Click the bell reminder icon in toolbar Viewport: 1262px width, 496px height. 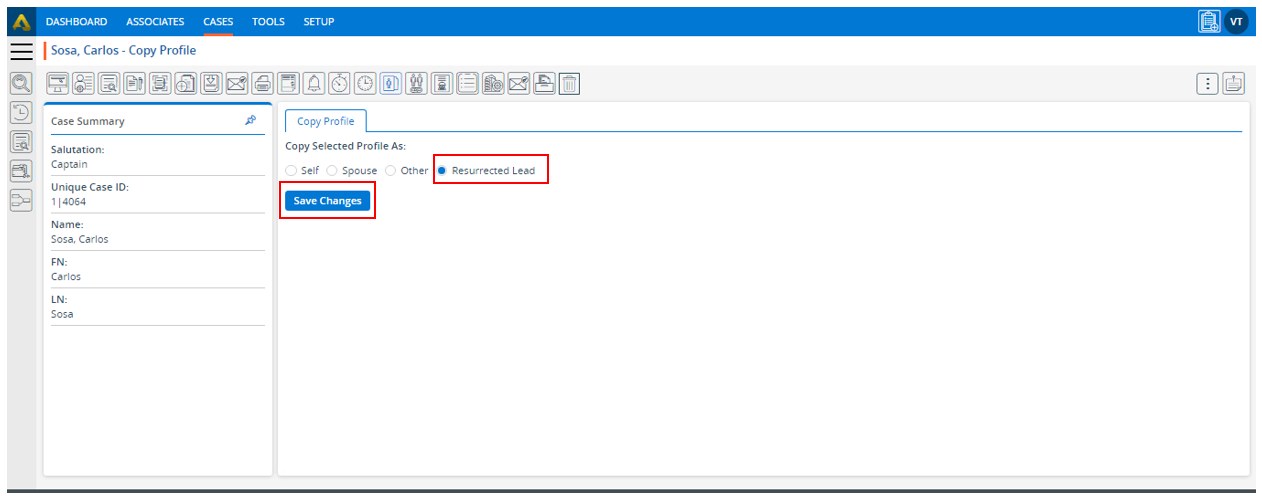[315, 84]
